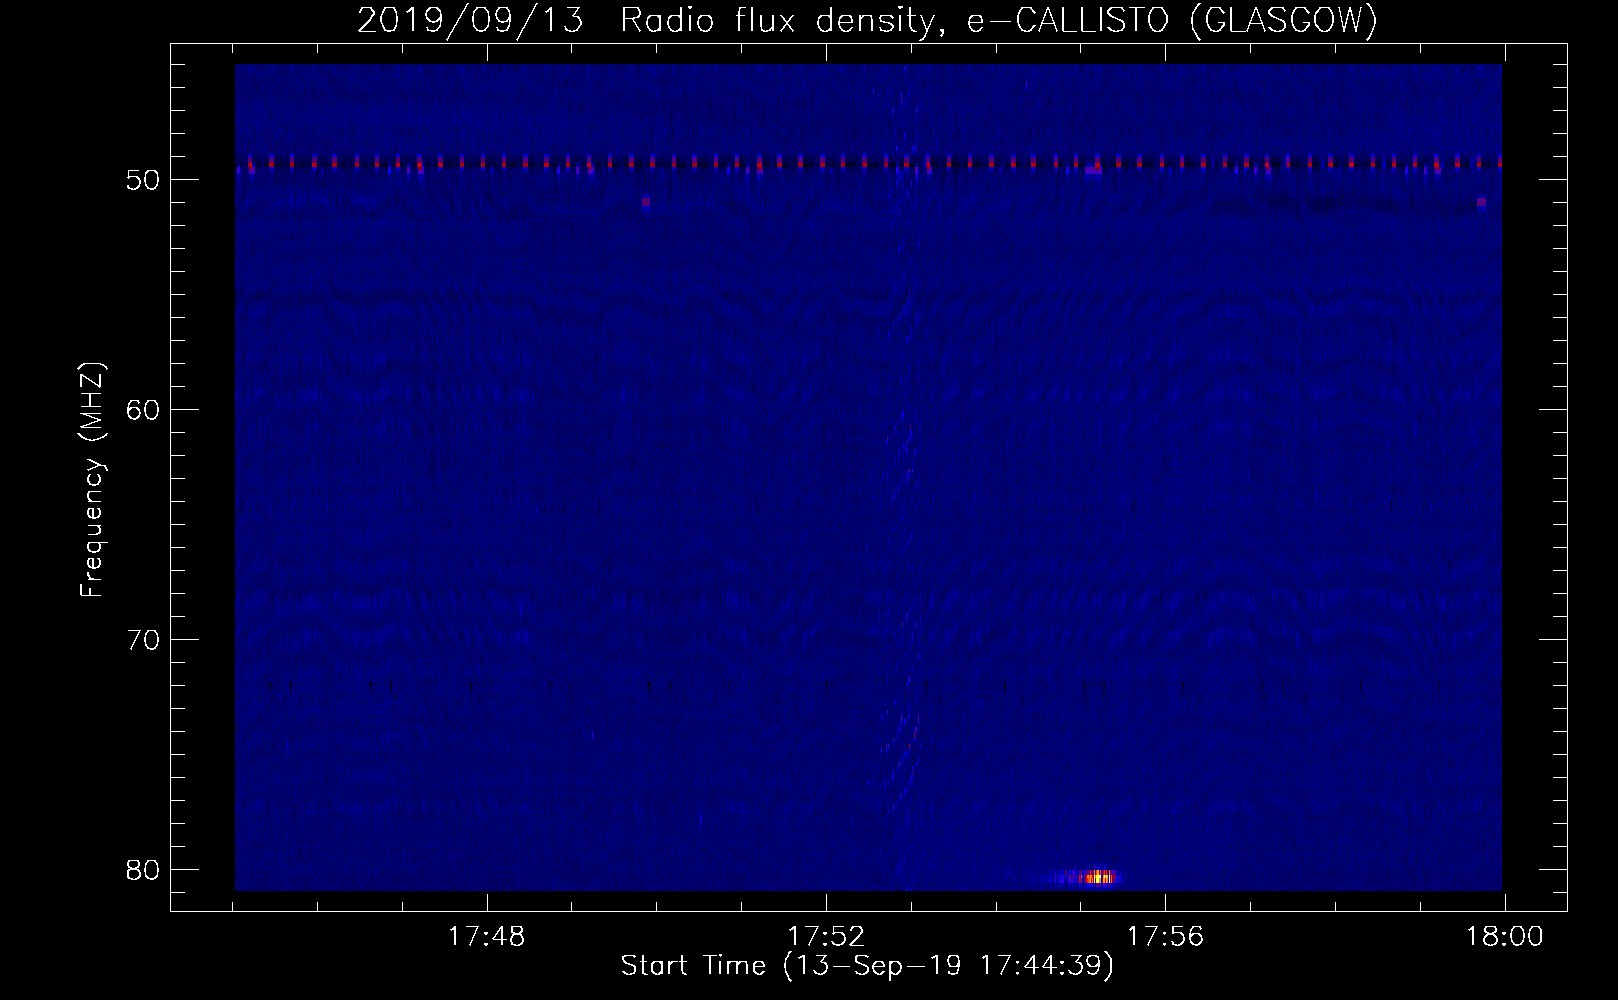The height and width of the screenshot is (1000, 1618).
Task: Click the '60' frequency tick label
Action: click(143, 409)
